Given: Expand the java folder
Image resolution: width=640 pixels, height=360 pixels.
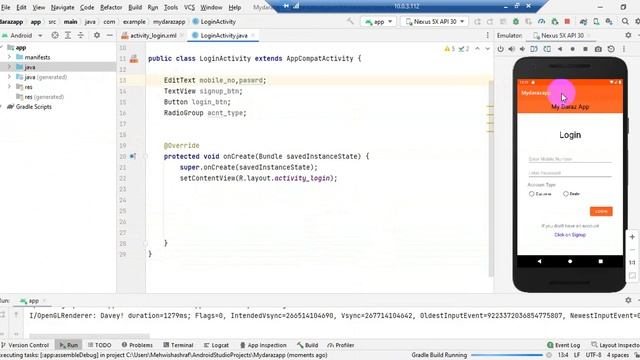Looking at the screenshot, I should click(x=9, y=67).
